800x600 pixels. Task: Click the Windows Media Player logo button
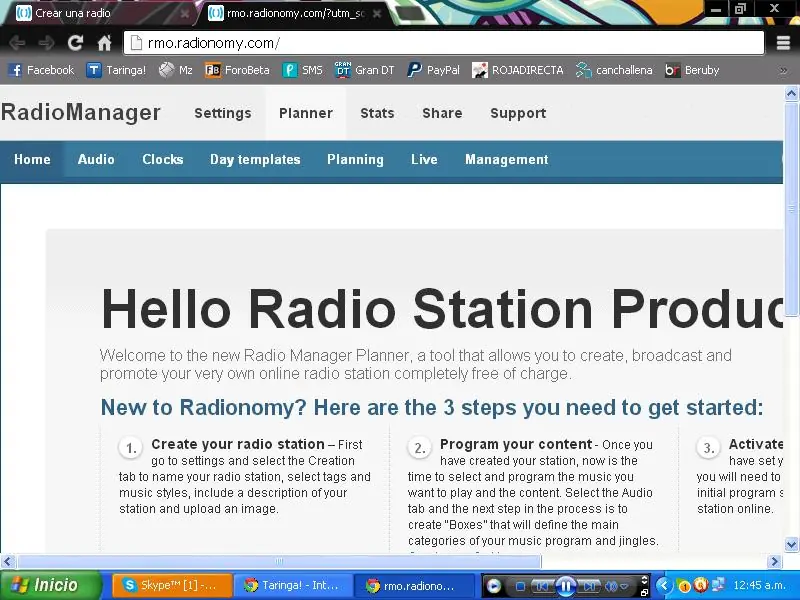(x=493, y=586)
